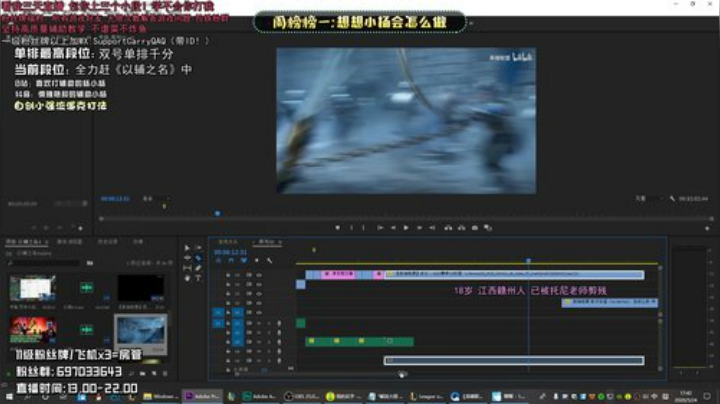Mark In point in Program monitor

click(x=352, y=228)
